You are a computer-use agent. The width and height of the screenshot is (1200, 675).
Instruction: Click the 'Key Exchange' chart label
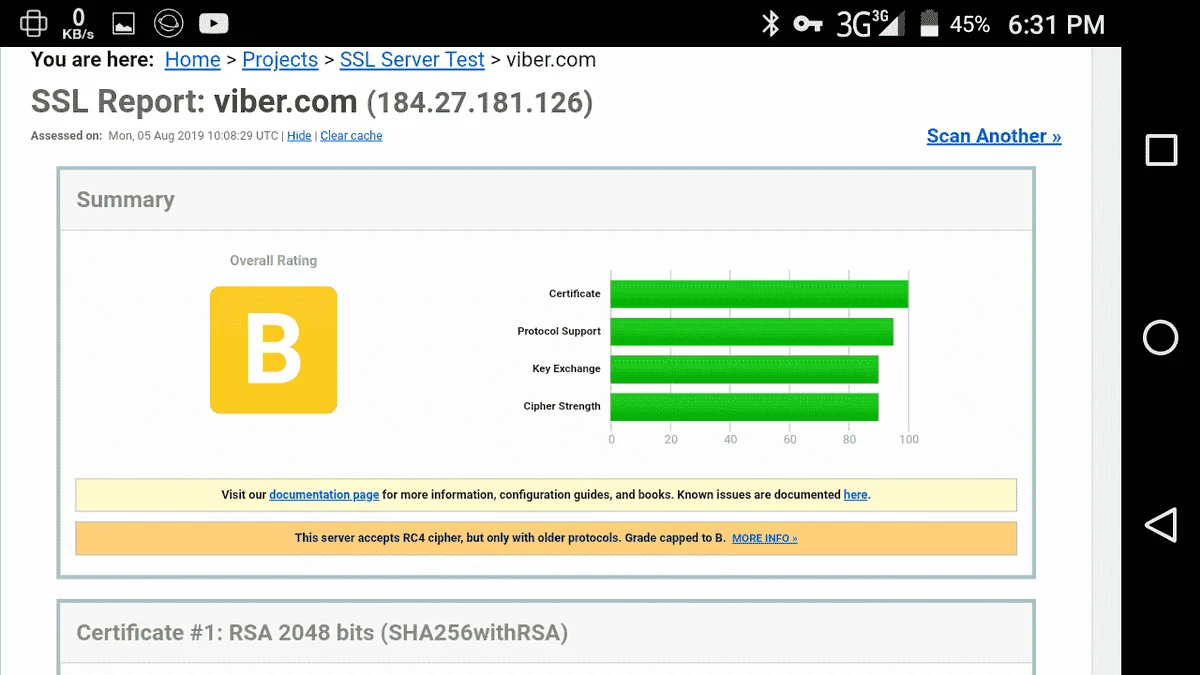pyautogui.click(x=566, y=369)
